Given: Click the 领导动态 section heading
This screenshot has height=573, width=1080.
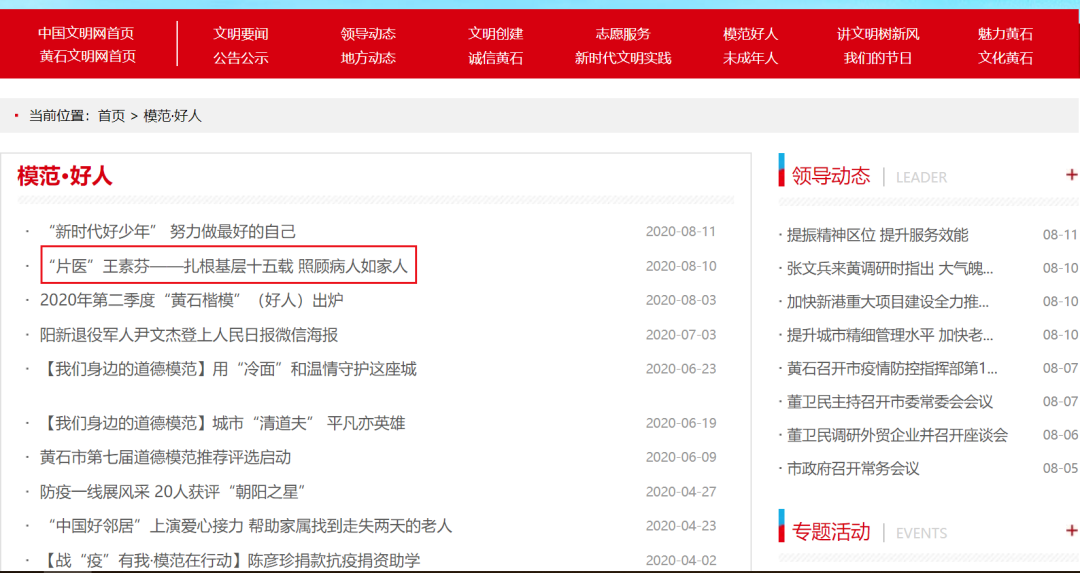Looking at the screenshot, I should [x=830, y=176].
